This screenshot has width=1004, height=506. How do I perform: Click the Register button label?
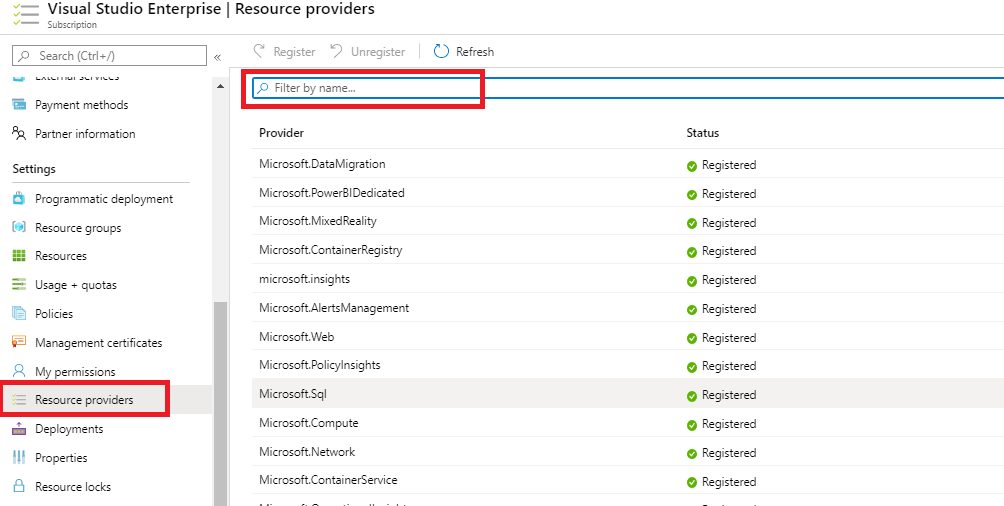(x=294, y=52)
